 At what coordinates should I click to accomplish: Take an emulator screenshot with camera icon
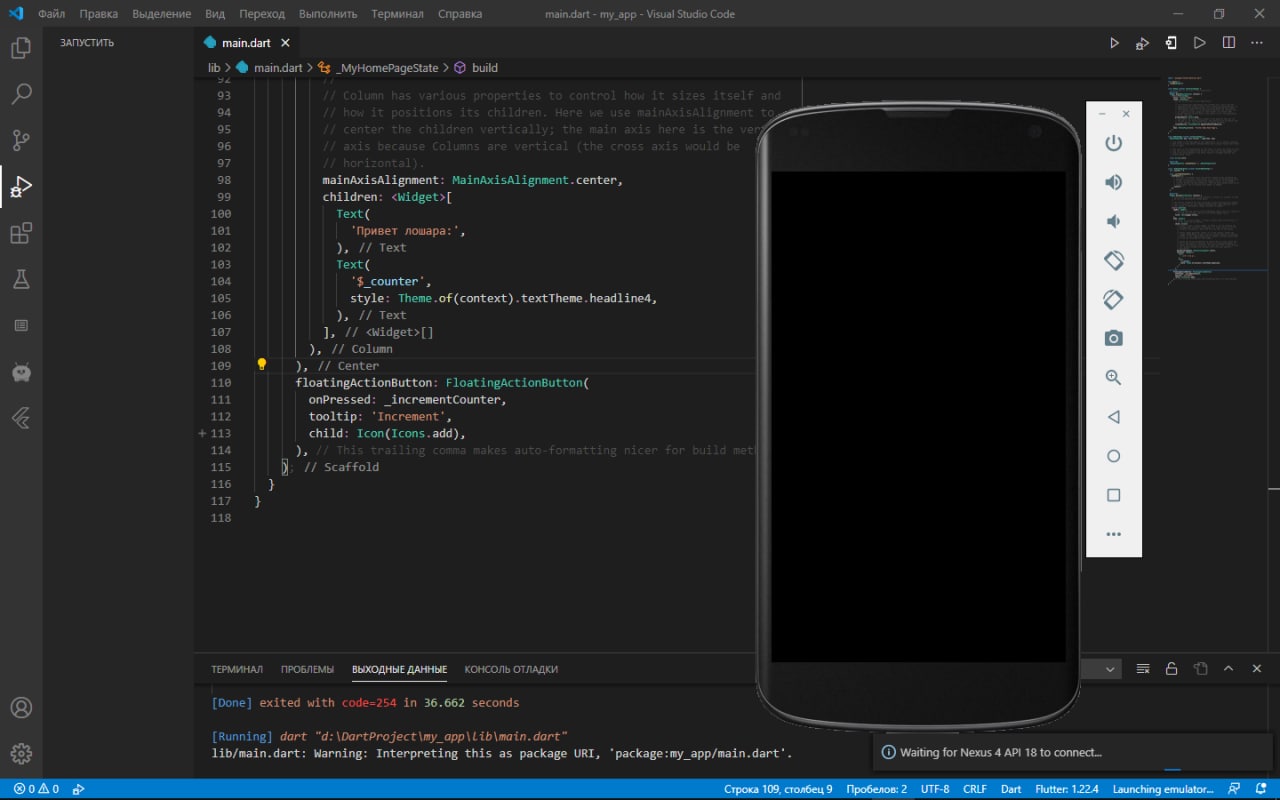(x=1113, y=338)
